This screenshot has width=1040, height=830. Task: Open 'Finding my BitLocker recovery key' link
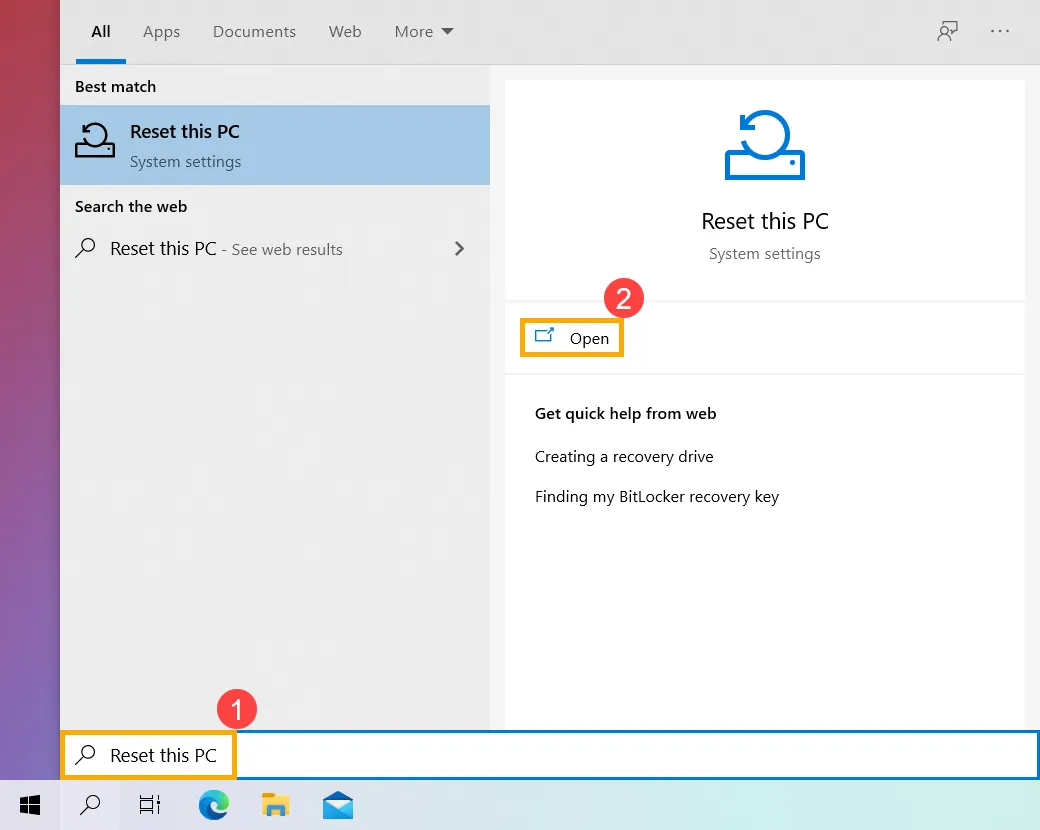657,496
